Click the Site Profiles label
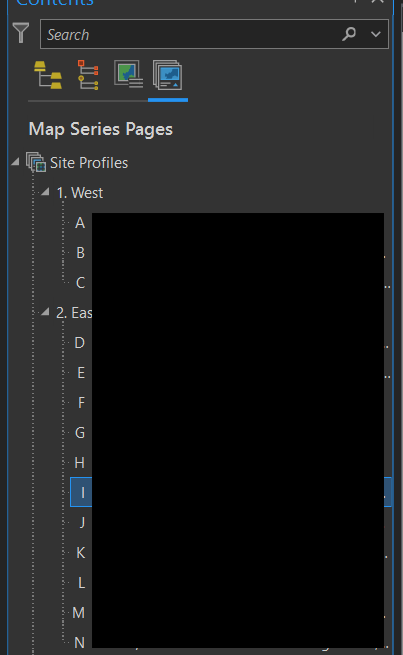403x655 pixels. point(89,163)
